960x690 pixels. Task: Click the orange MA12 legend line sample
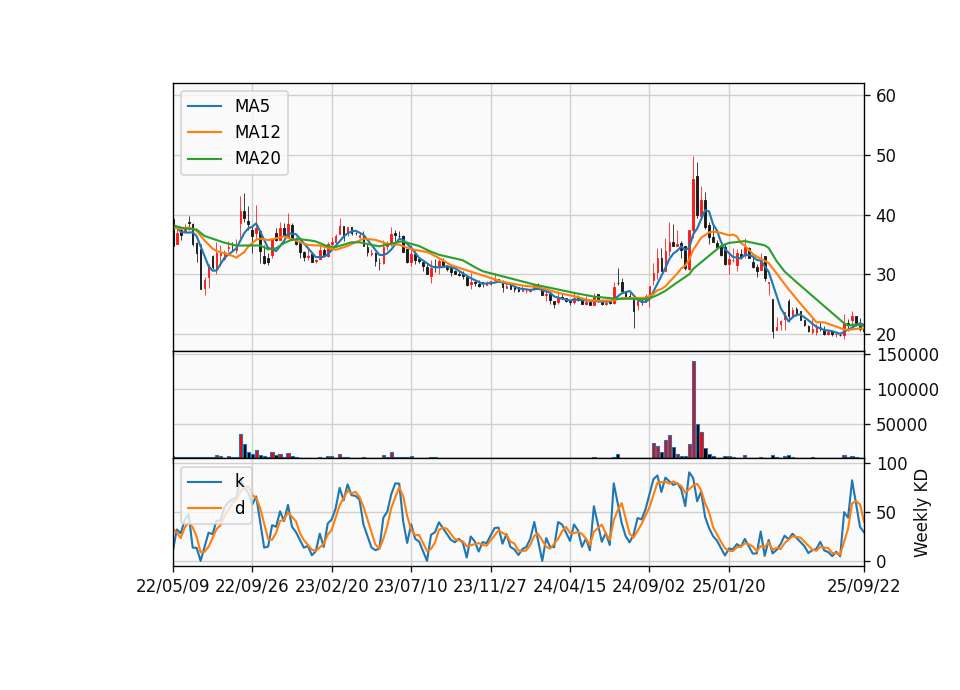tap(204, 132)
